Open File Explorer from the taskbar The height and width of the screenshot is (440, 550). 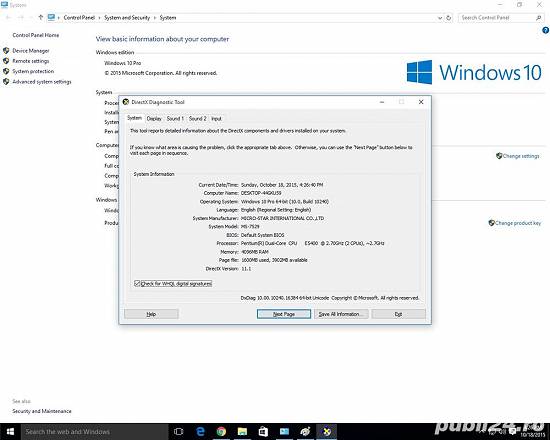[242, 432]
